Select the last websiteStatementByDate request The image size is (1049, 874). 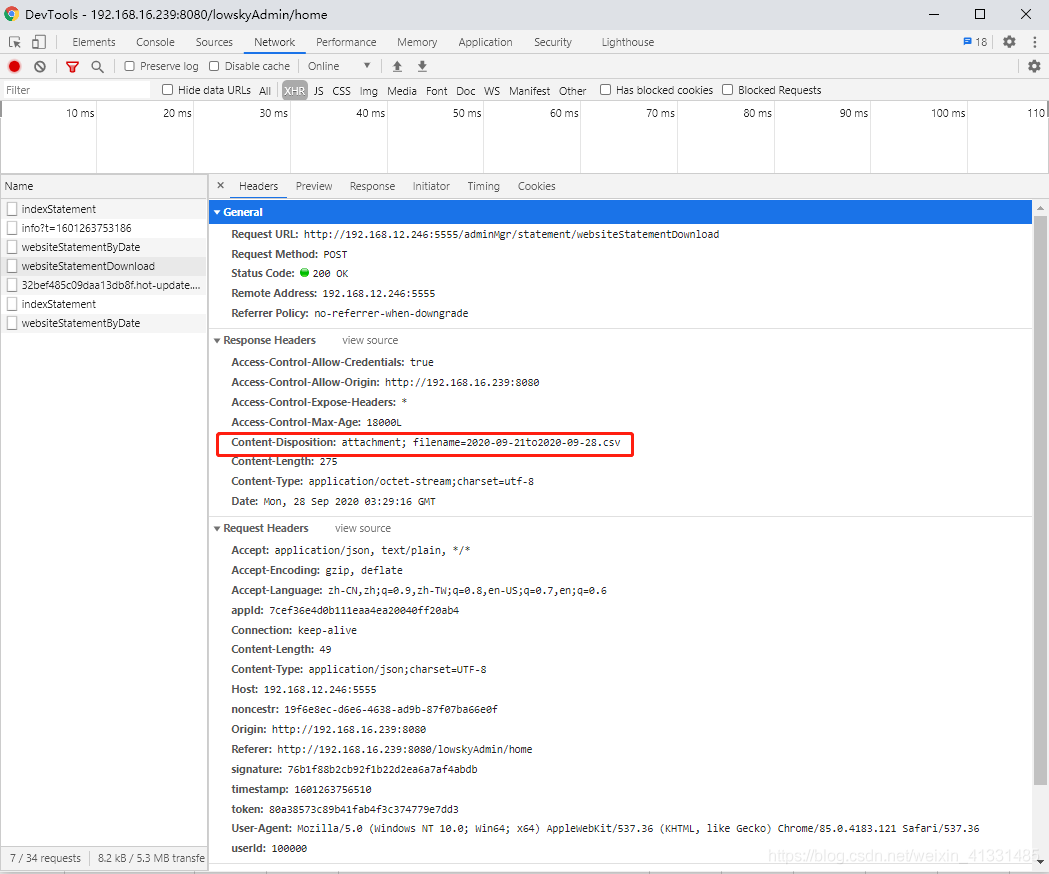[104, 323]
